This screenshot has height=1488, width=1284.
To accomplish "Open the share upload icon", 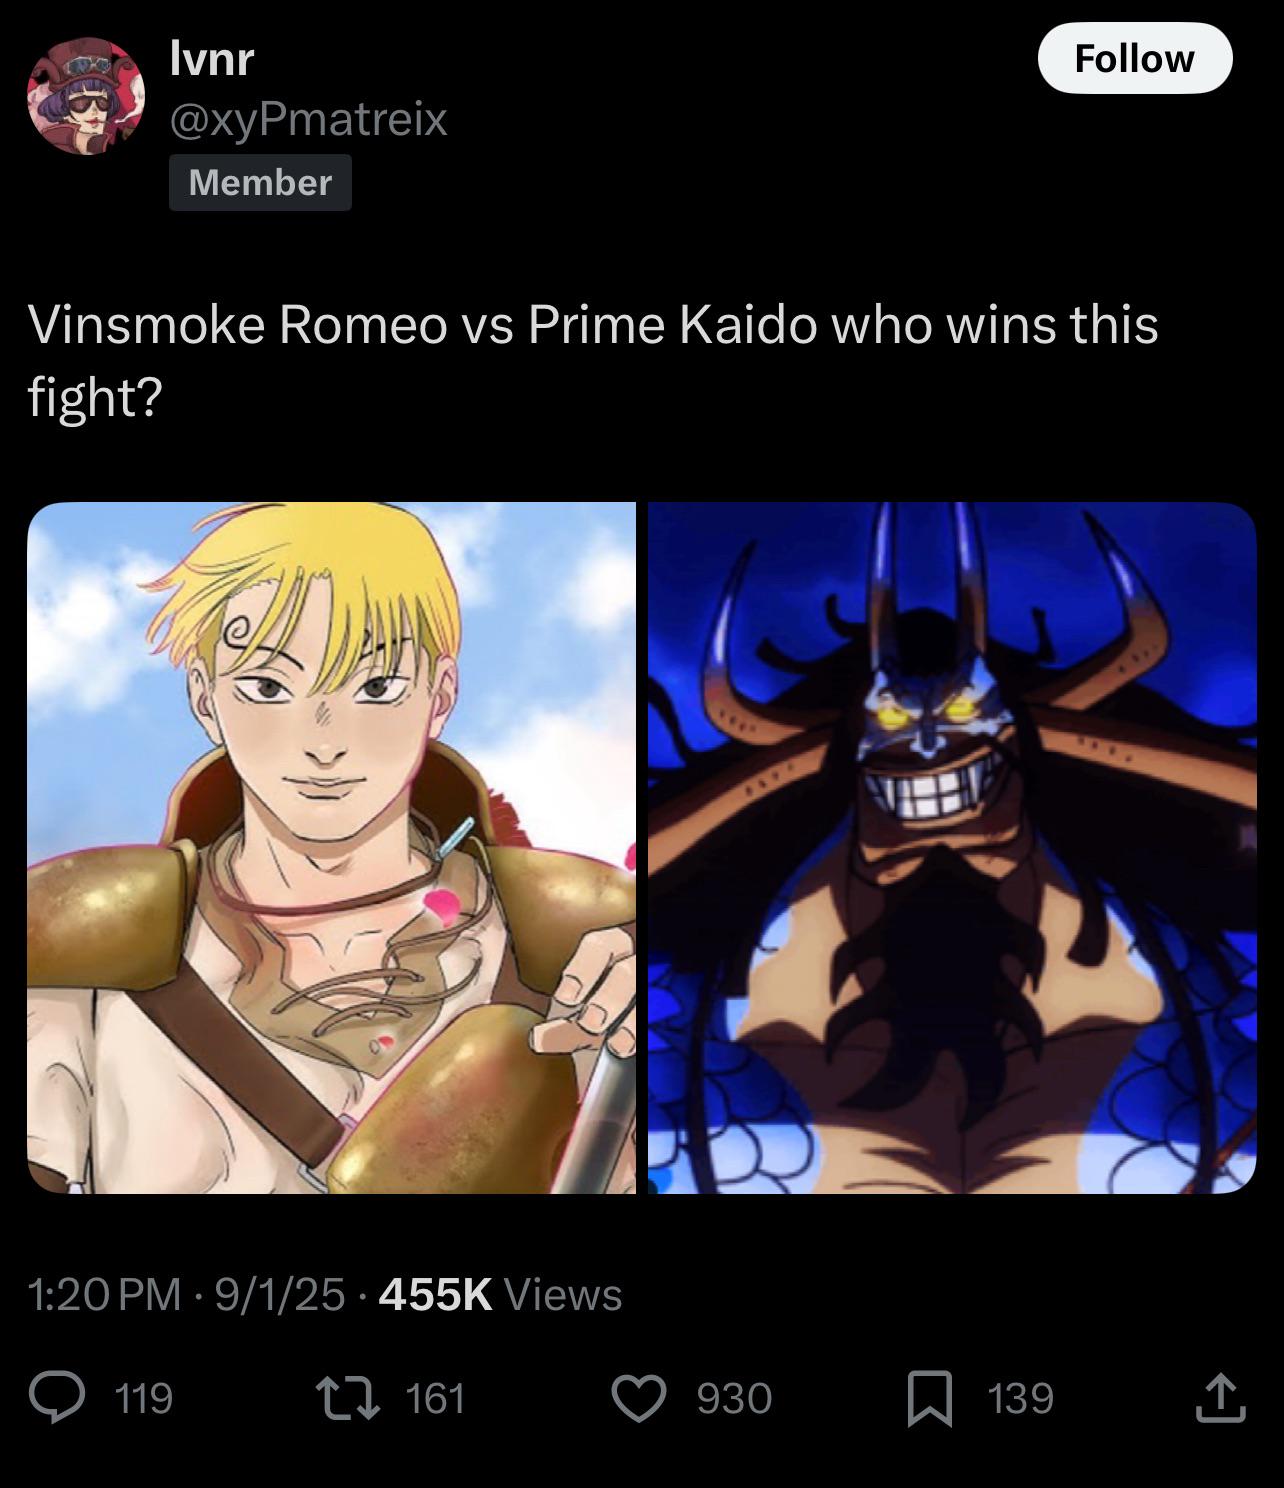I will (x=1220, y=1397).
